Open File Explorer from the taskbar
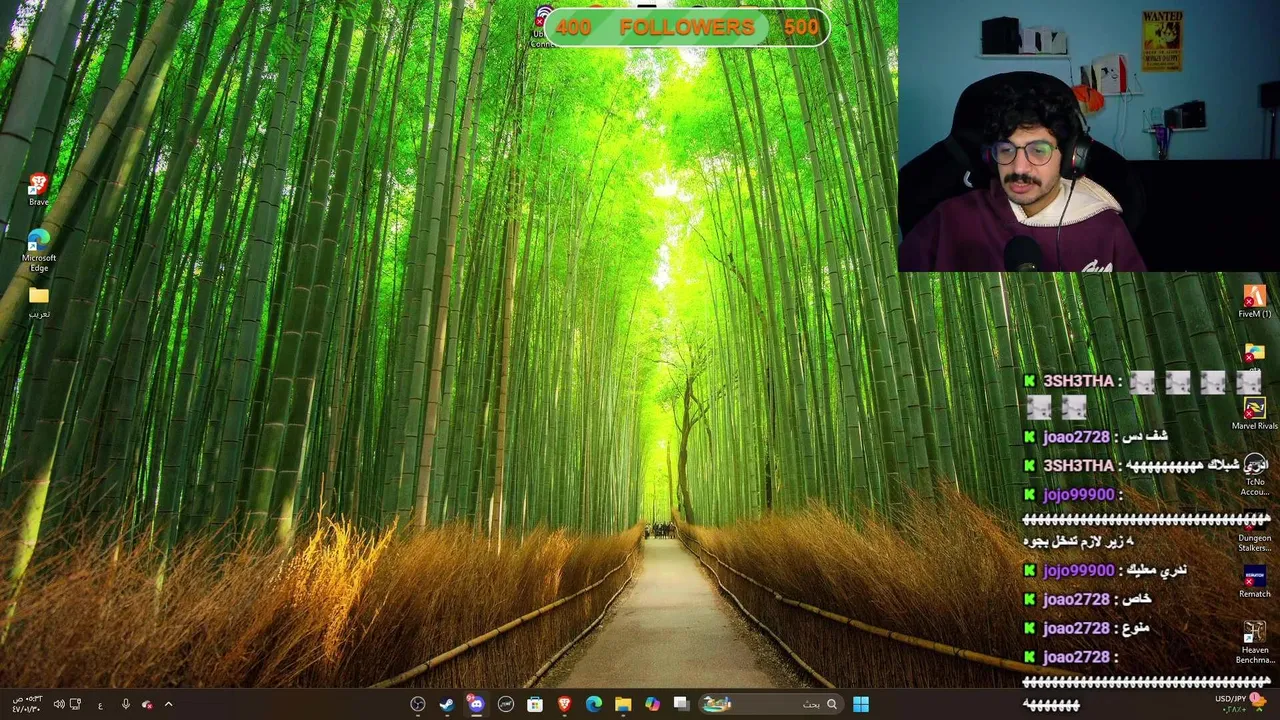 [x=623, y=704]
